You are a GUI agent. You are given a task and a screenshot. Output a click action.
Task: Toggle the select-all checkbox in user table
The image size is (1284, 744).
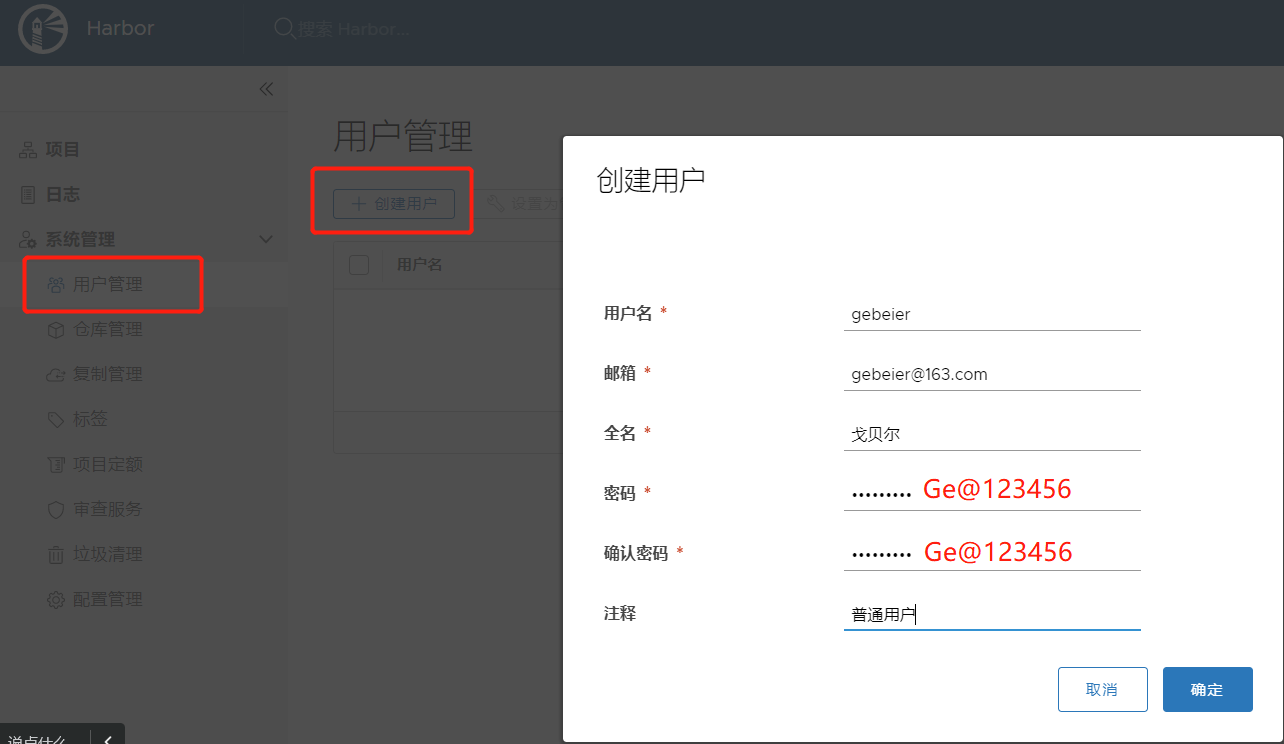click(x=359, y=265)
